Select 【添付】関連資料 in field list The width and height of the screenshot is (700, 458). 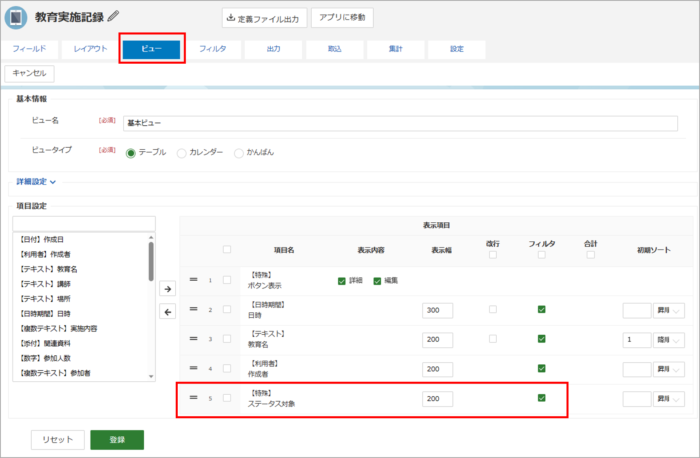pyautogui.click(x=45, y=343)
